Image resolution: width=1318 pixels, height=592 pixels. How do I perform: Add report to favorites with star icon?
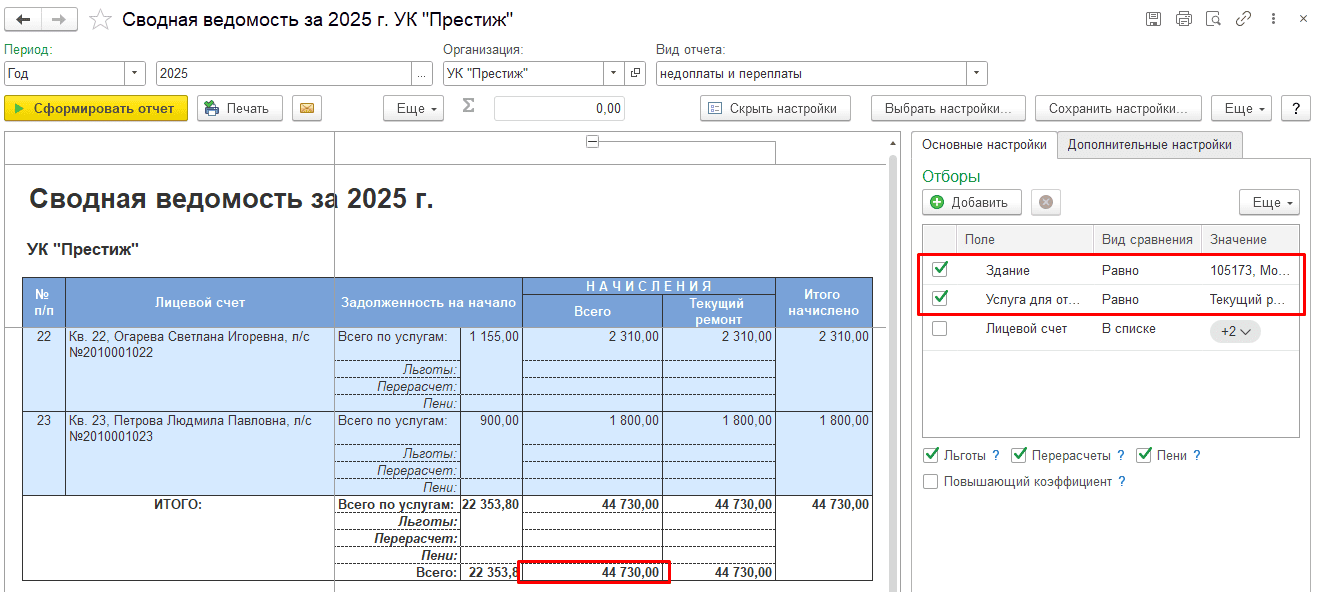tap(100, 20)
